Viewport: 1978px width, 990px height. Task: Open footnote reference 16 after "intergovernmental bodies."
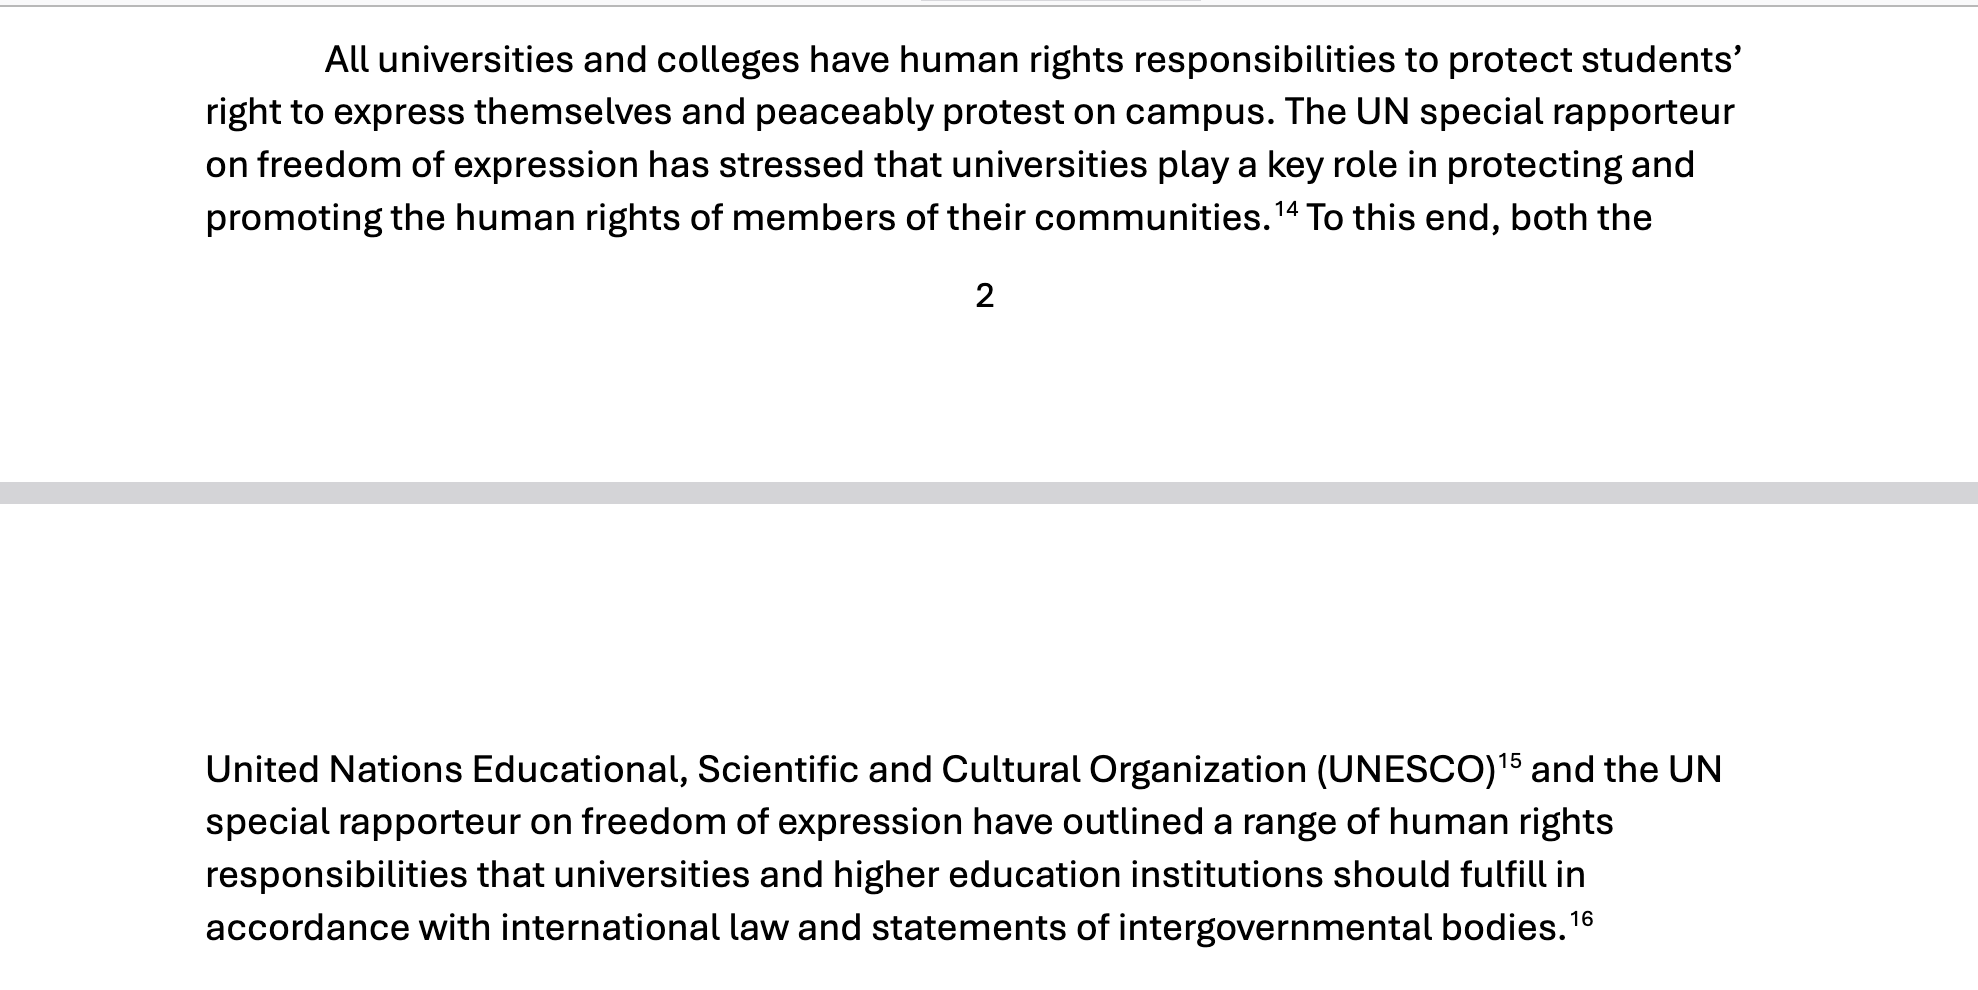point(1581,918)
